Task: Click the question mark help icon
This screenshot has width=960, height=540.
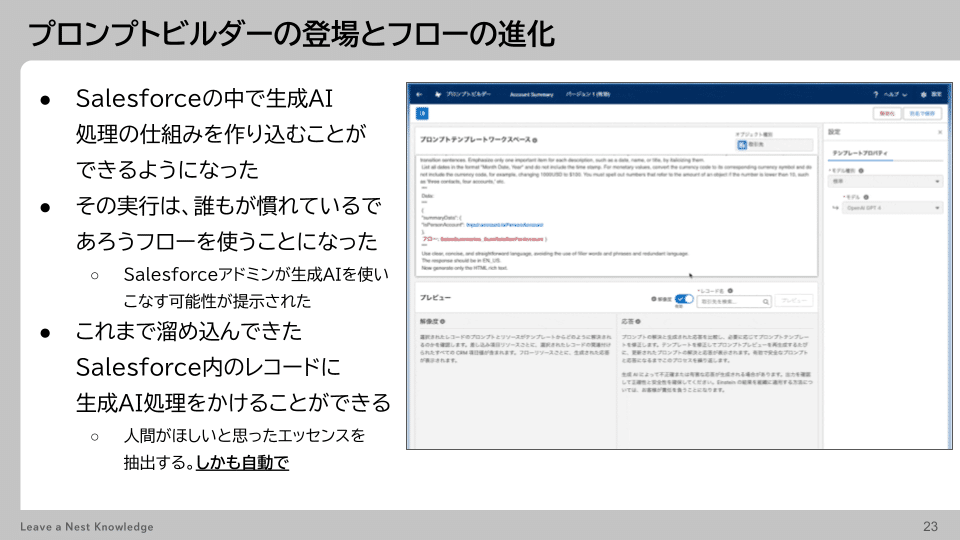Action: tap(876, 94)
